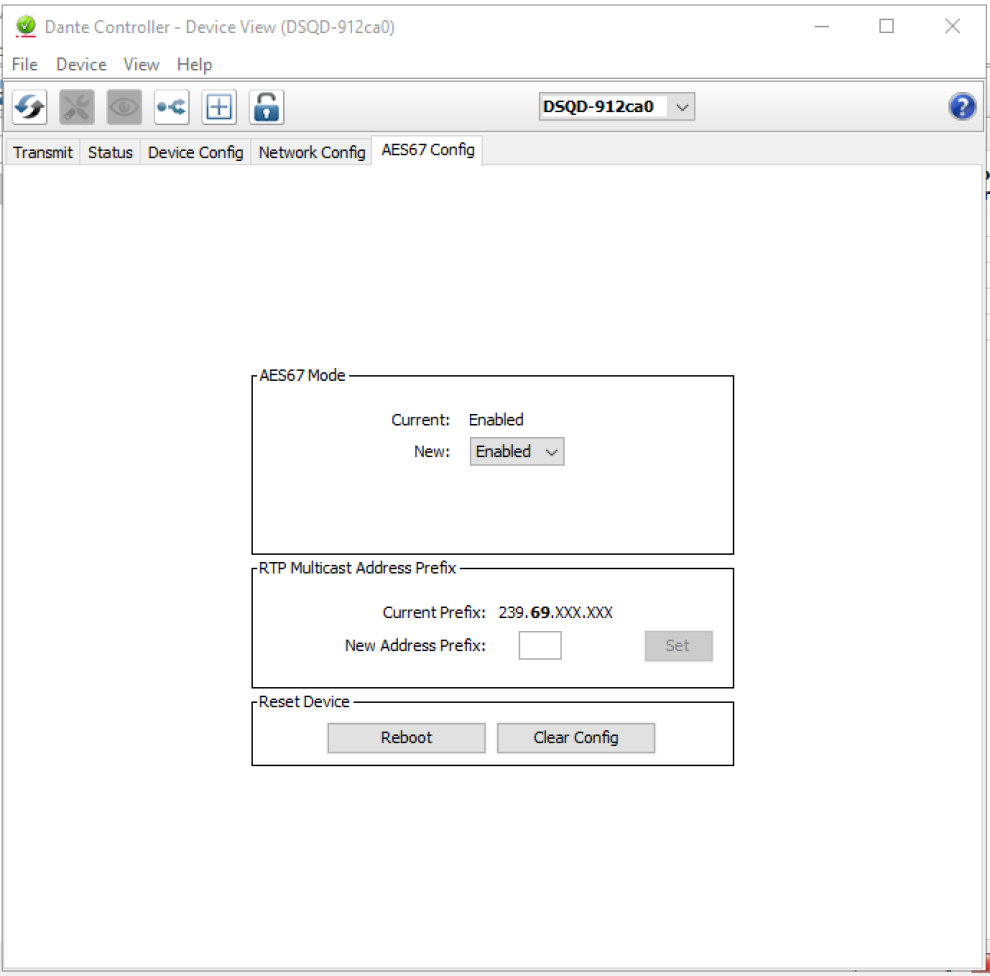
Task: Click the eye Identify Device icon
Action: pyautogui.click(x=124, y=107)
